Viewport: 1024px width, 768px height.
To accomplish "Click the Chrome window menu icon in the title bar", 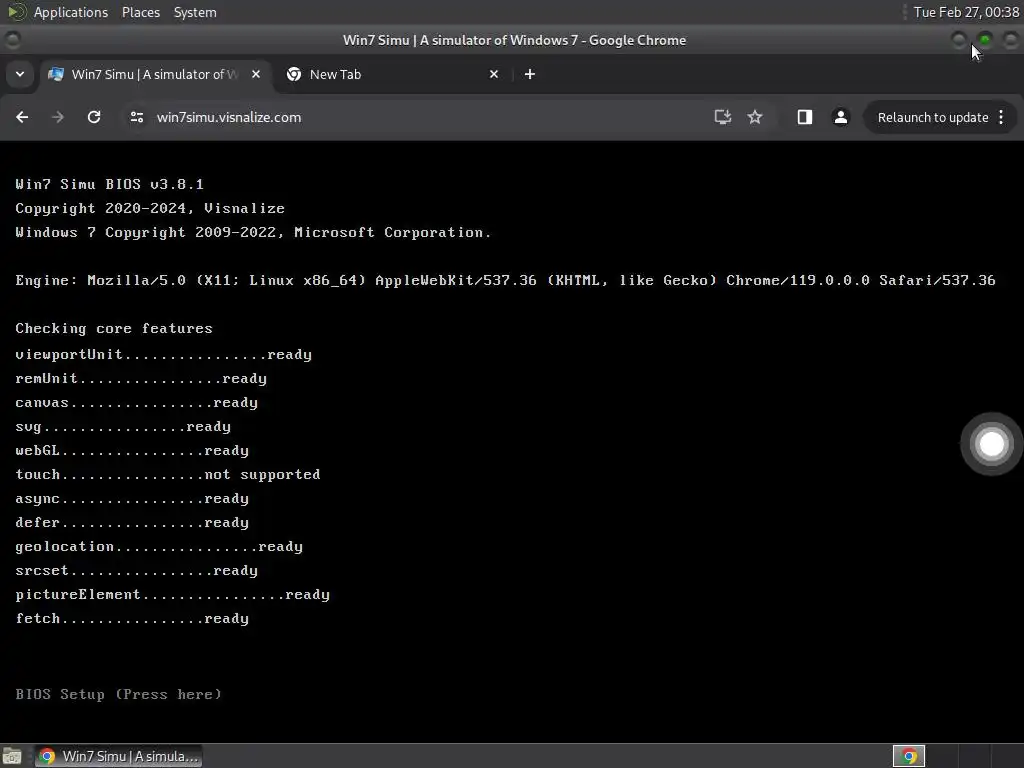I will pos(12,40).
